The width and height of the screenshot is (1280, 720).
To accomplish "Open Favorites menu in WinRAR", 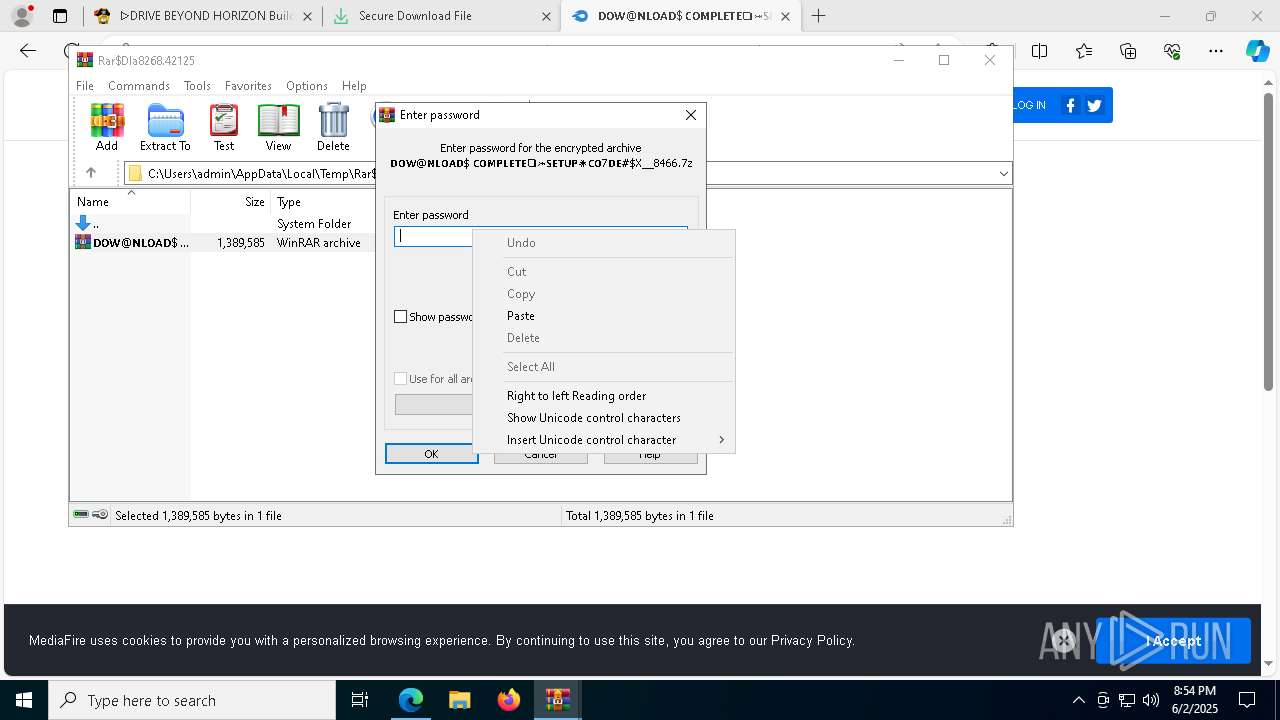I will [x=248, y=86].
